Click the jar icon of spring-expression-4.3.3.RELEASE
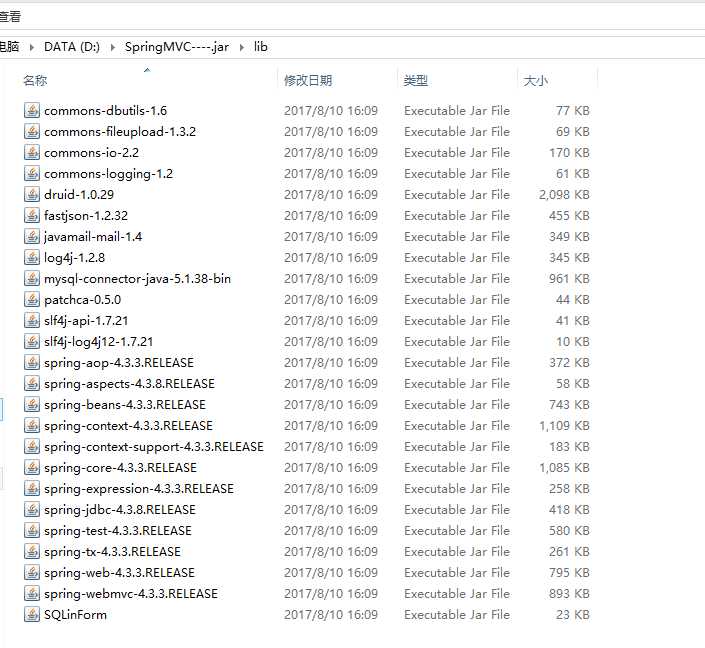Screen dimensions: 705x648 tap(31, 488)
